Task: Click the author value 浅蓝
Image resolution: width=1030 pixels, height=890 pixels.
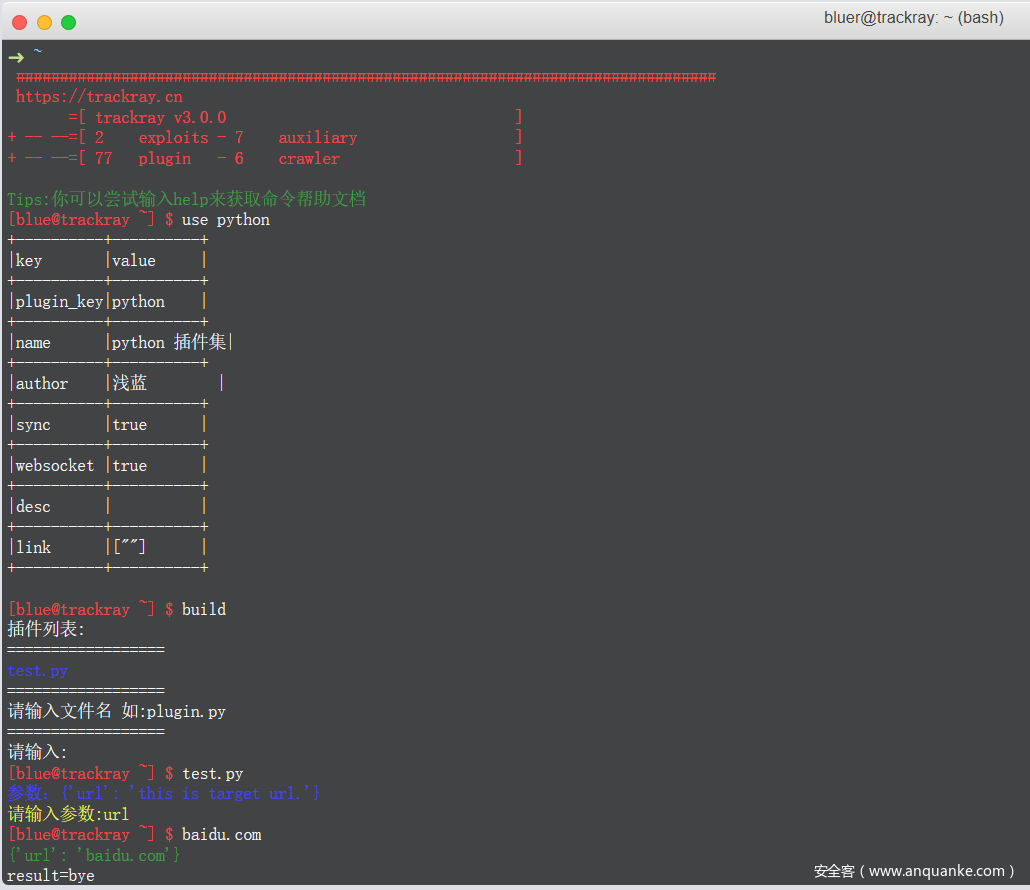Action: [x=129, y=384]
